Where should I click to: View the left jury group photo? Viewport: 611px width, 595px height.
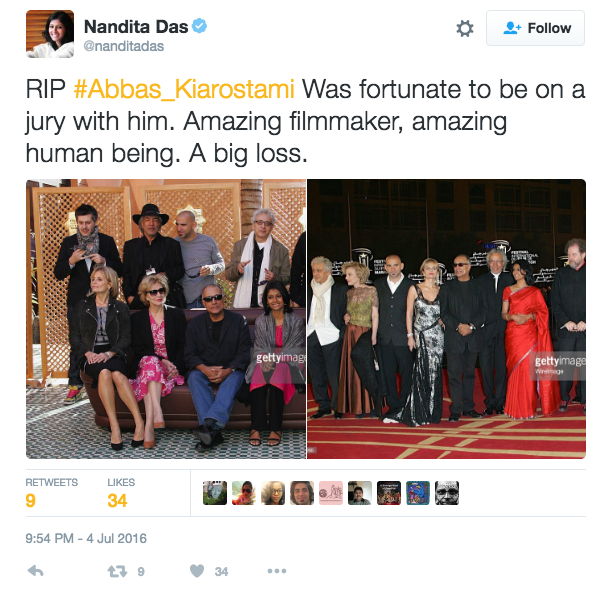tap(166, 319)
